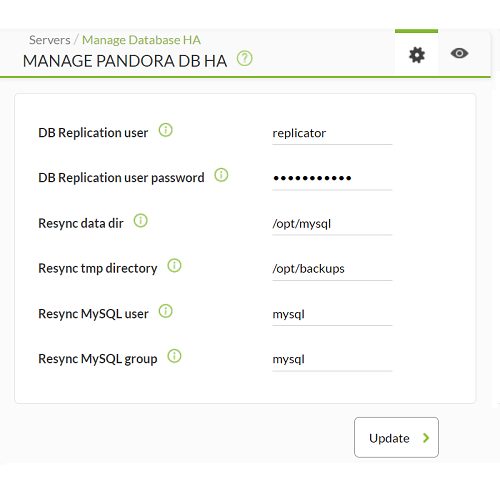The image size is (500, 500).
Task: Focus the replication user password field
Action: 332,179
